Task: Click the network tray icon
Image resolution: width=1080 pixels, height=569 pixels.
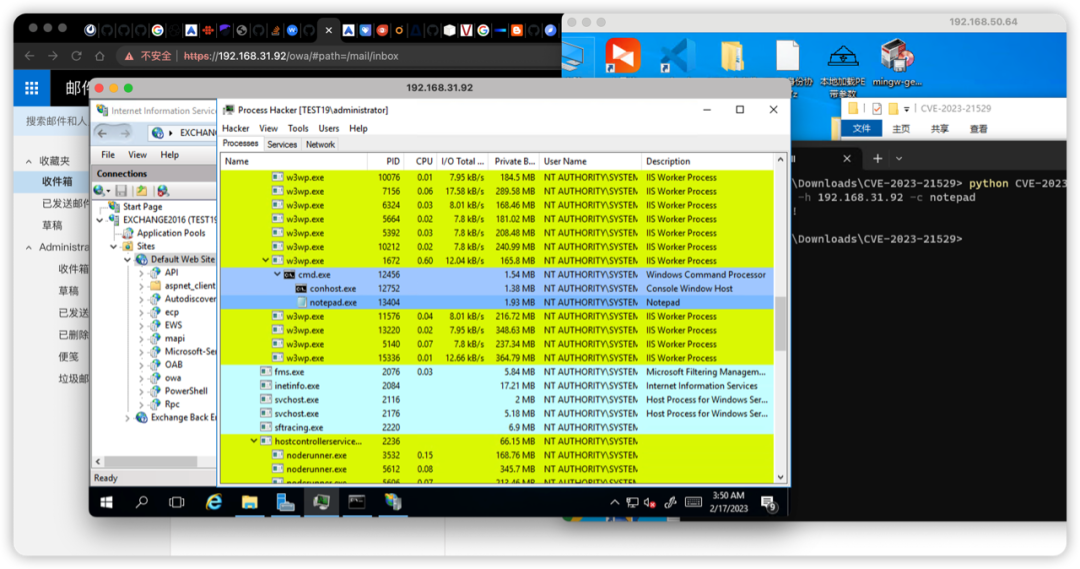Action: [x=632, y=503]
